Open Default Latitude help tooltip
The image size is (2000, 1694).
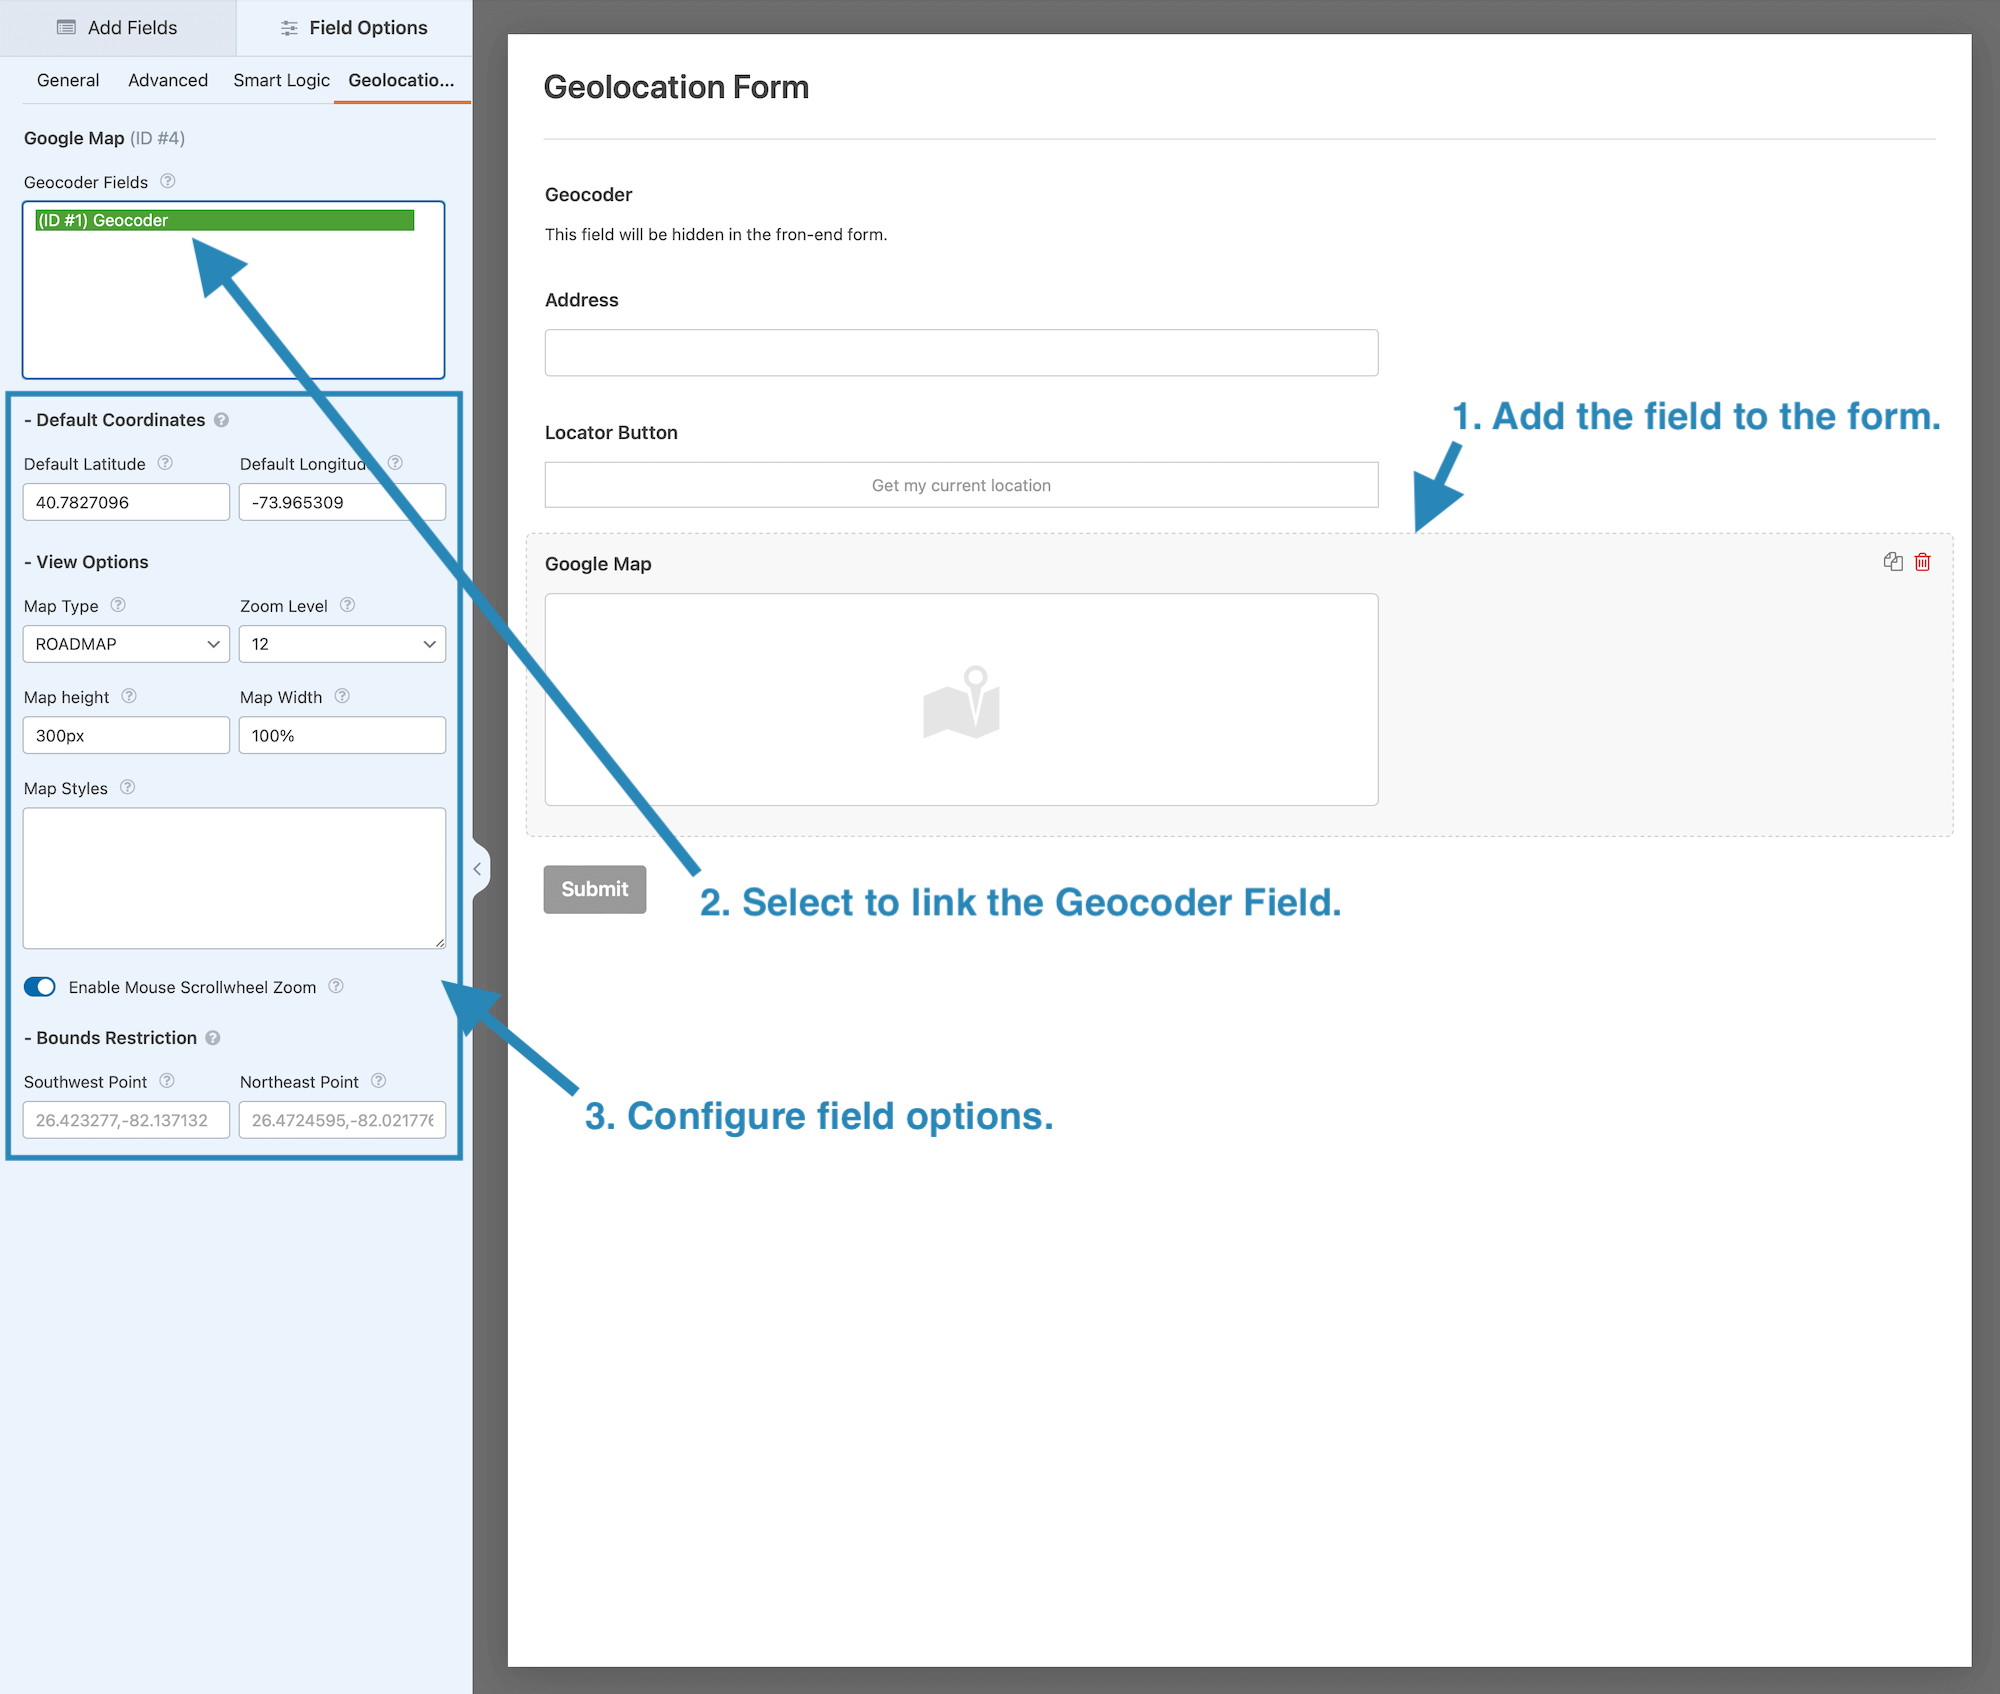pos(165,463)
